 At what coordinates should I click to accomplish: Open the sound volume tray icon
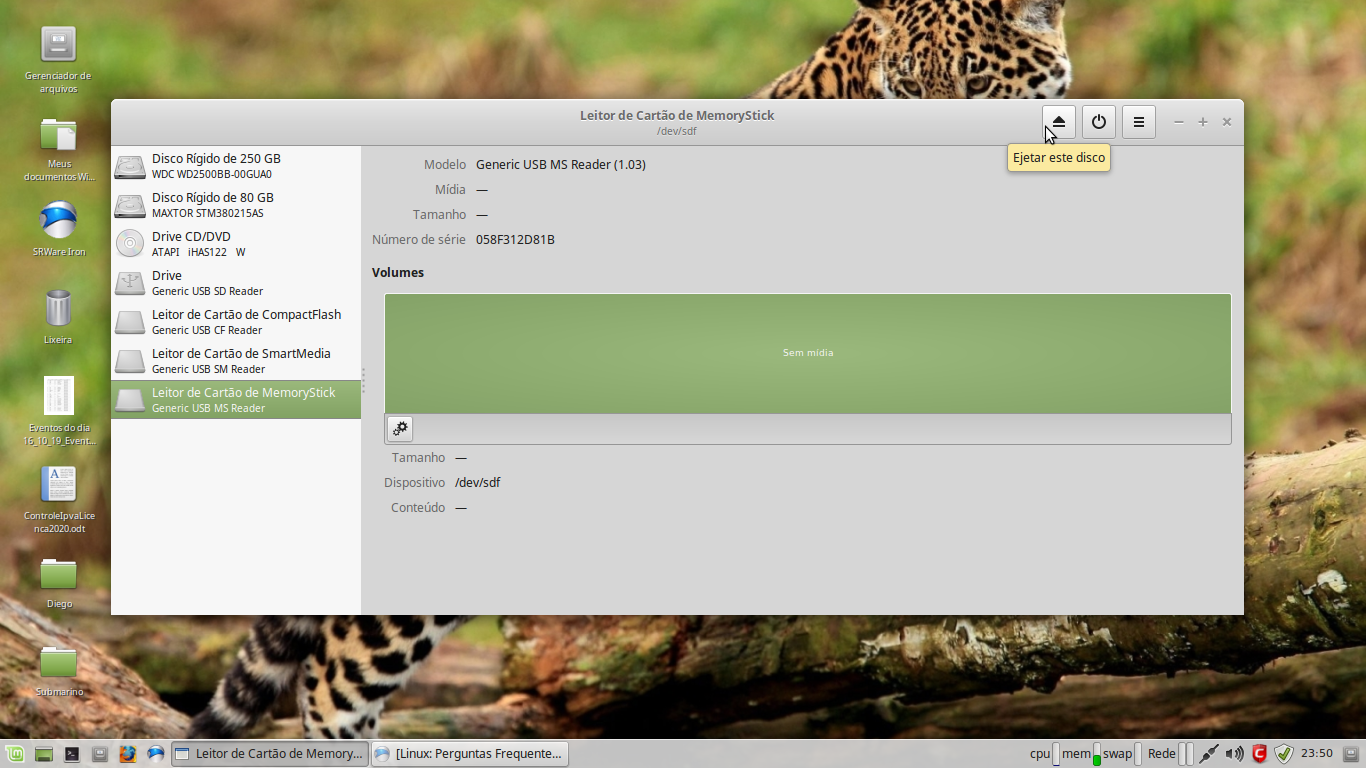1235,754
